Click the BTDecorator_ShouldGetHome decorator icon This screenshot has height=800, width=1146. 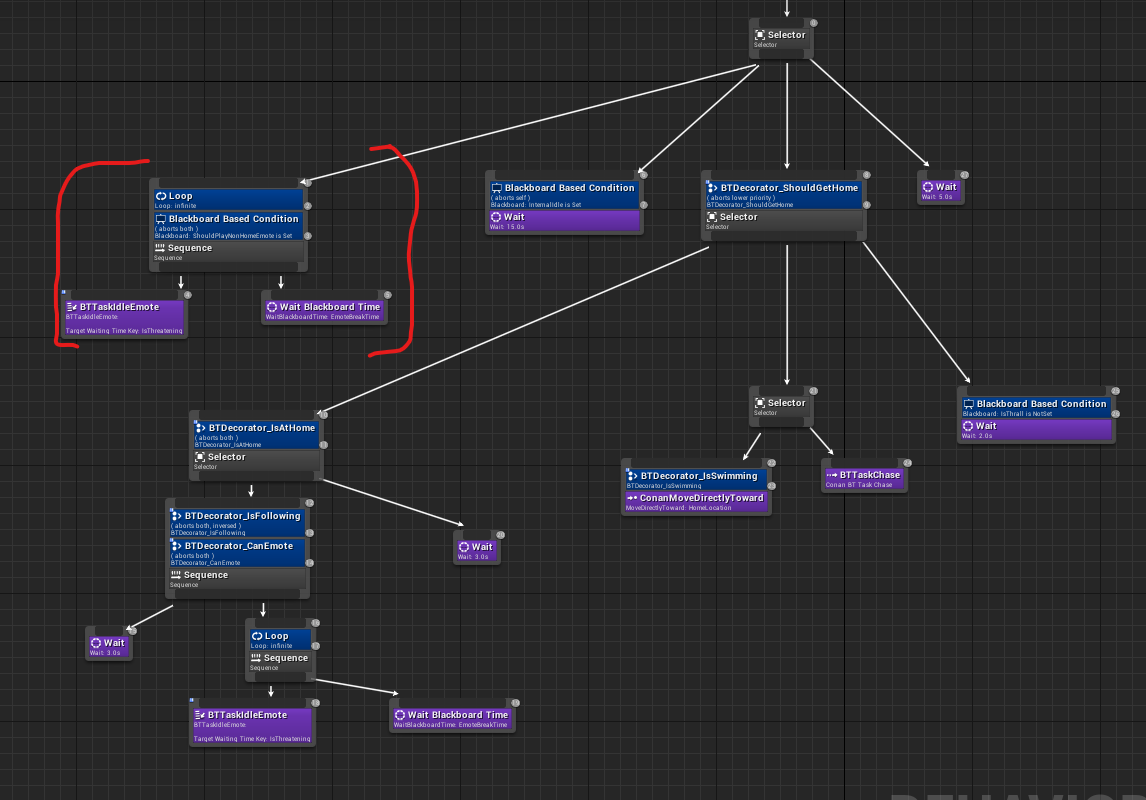pos(712,188)
